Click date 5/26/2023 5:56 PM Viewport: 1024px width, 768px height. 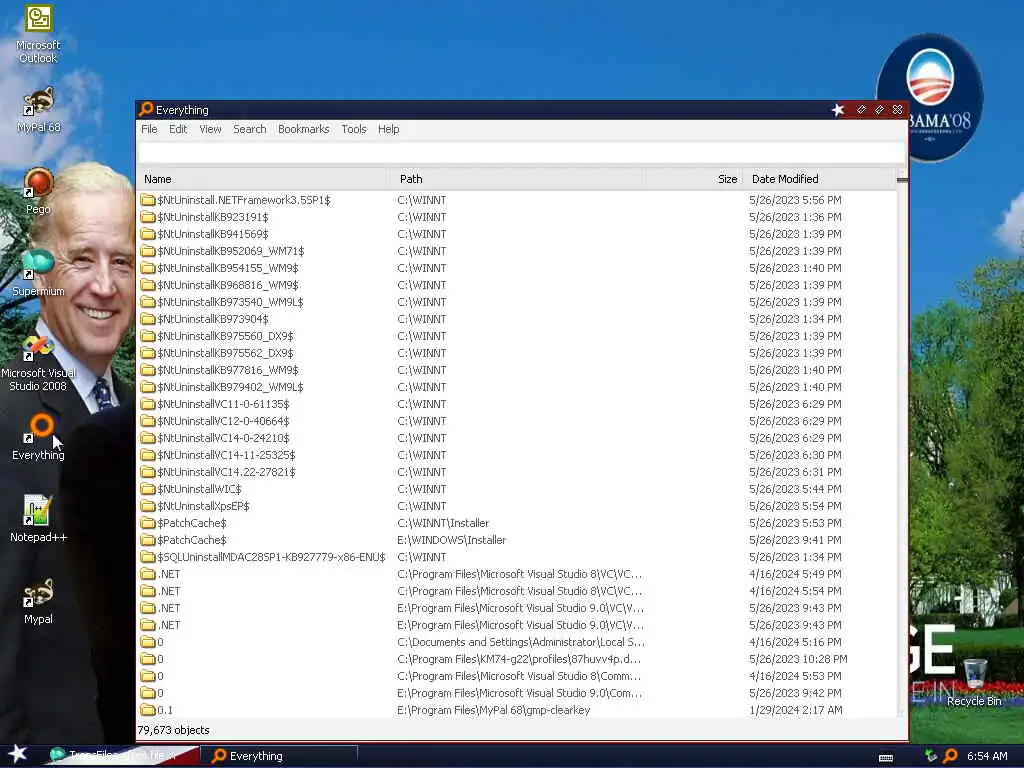pyautogui.click(x=795, y=200)
